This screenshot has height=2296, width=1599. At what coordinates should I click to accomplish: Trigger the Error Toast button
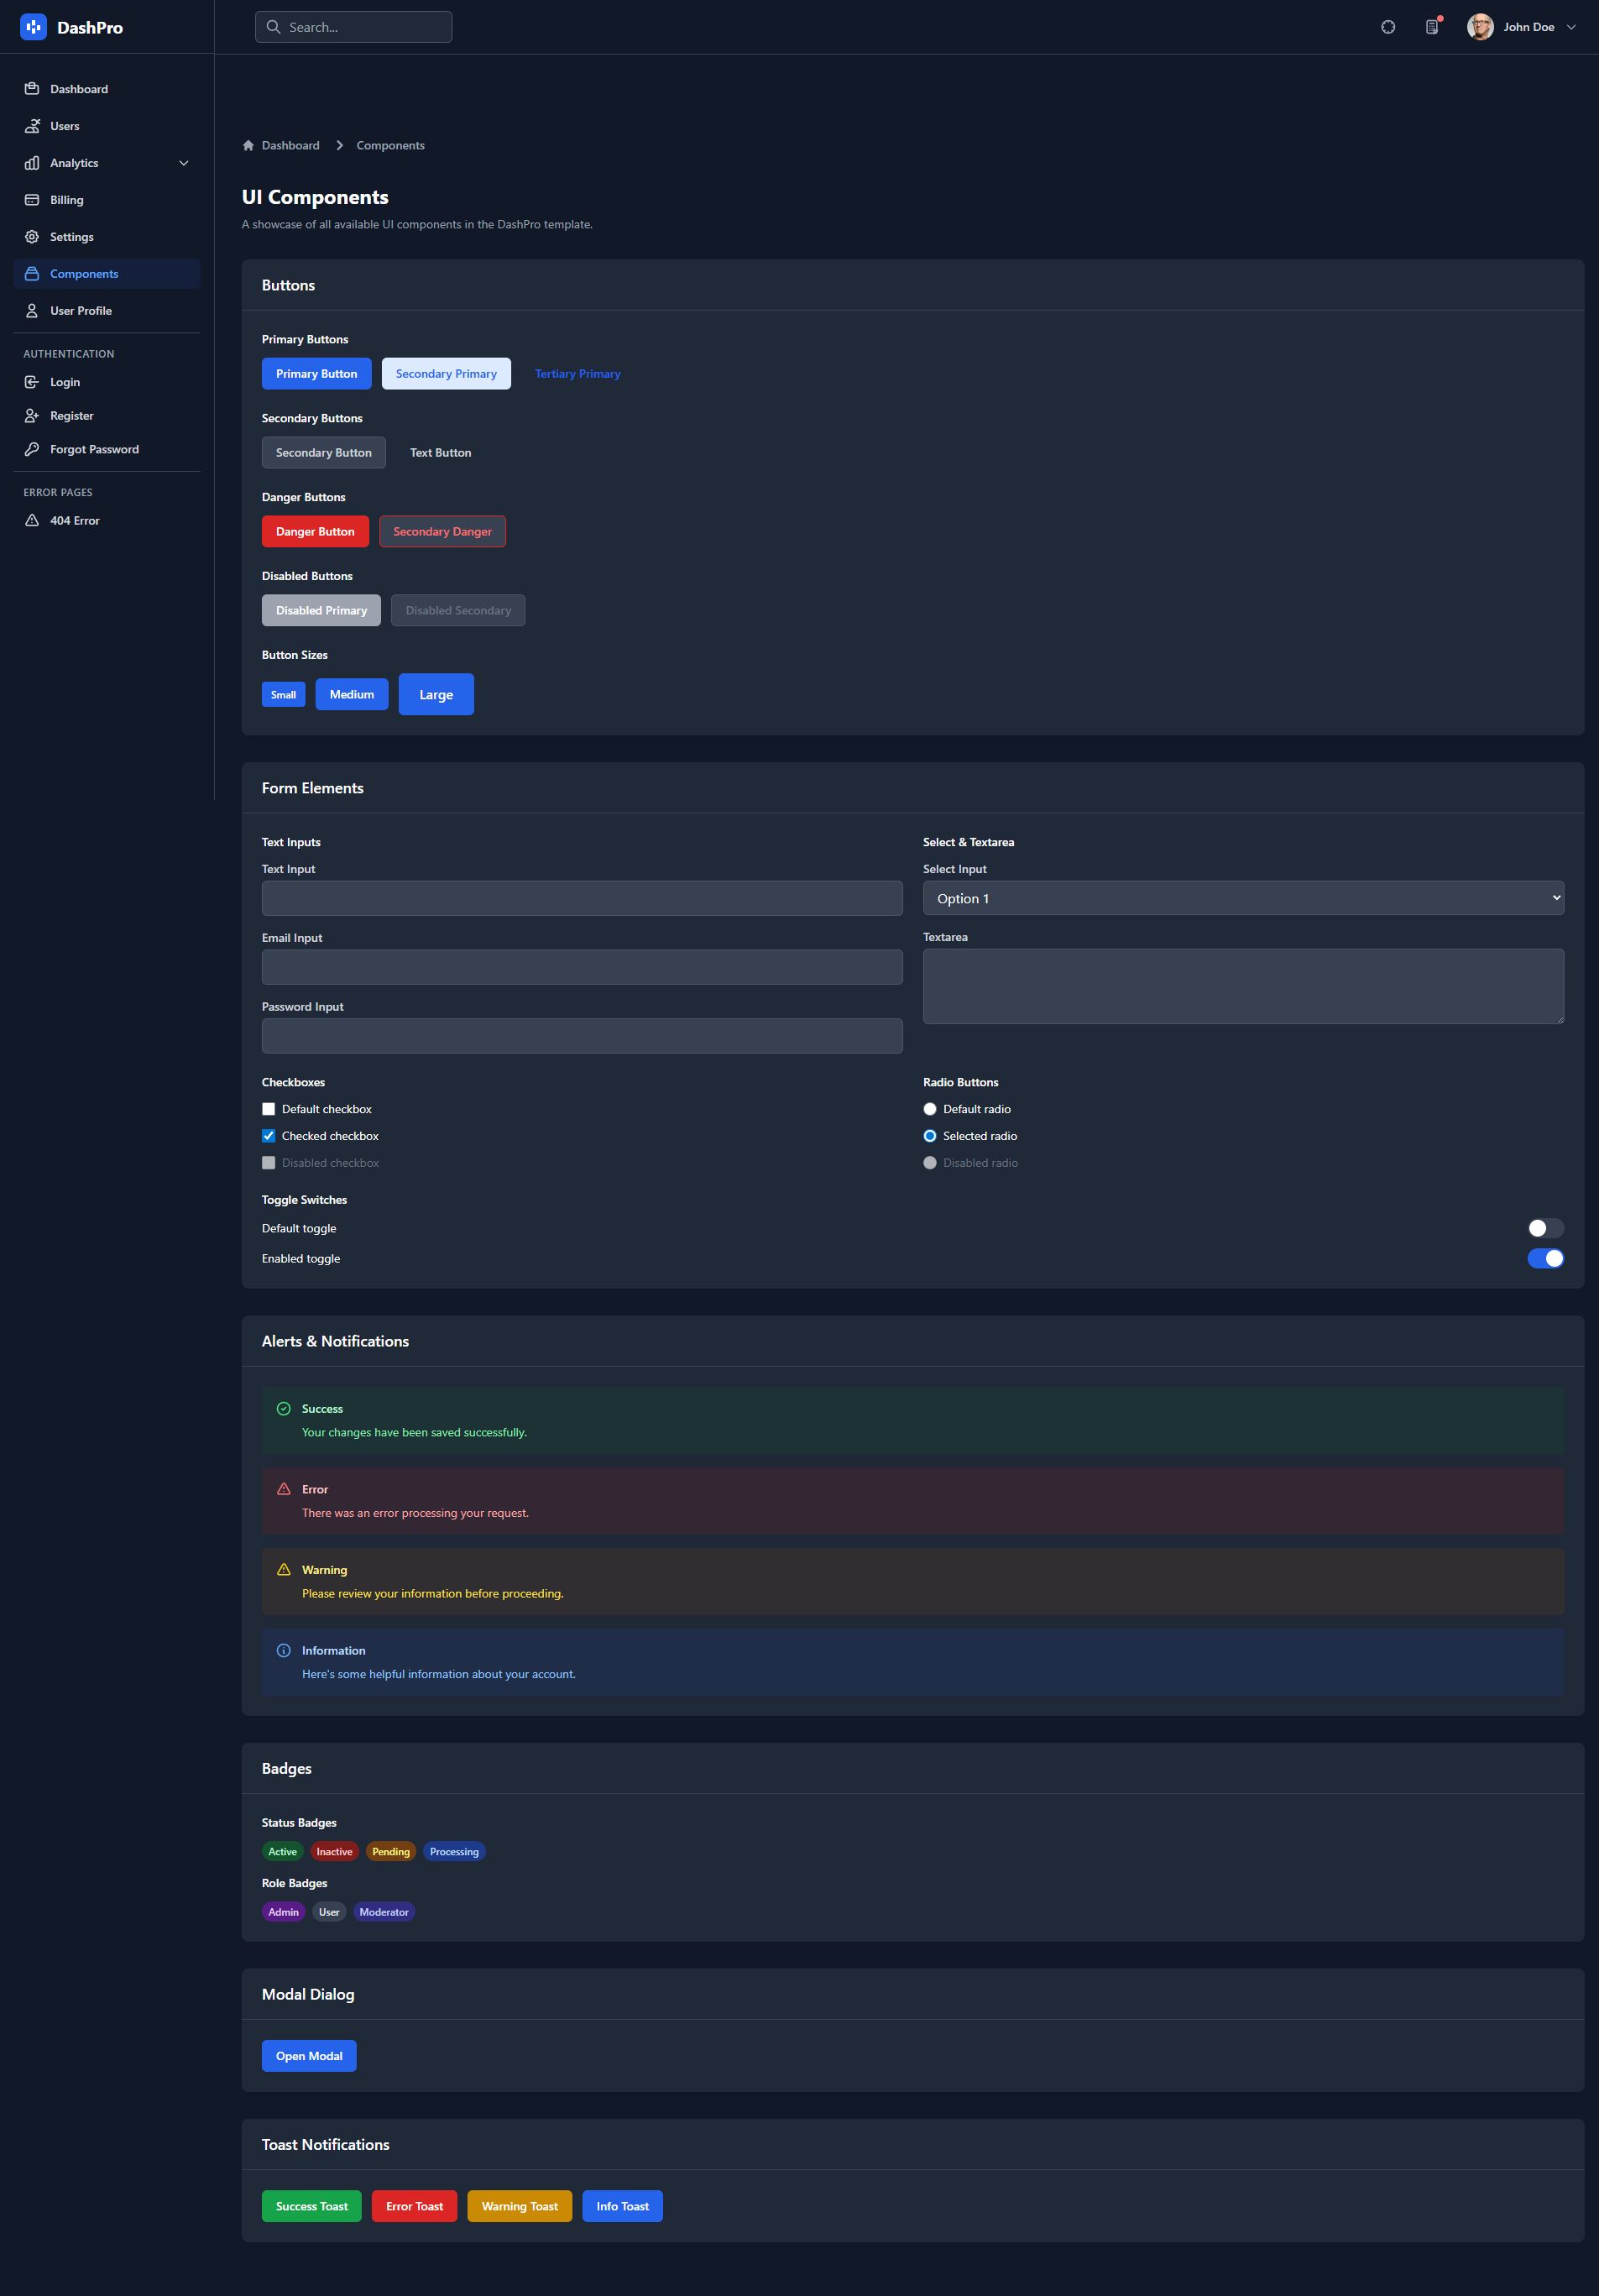coord(415,2206)
